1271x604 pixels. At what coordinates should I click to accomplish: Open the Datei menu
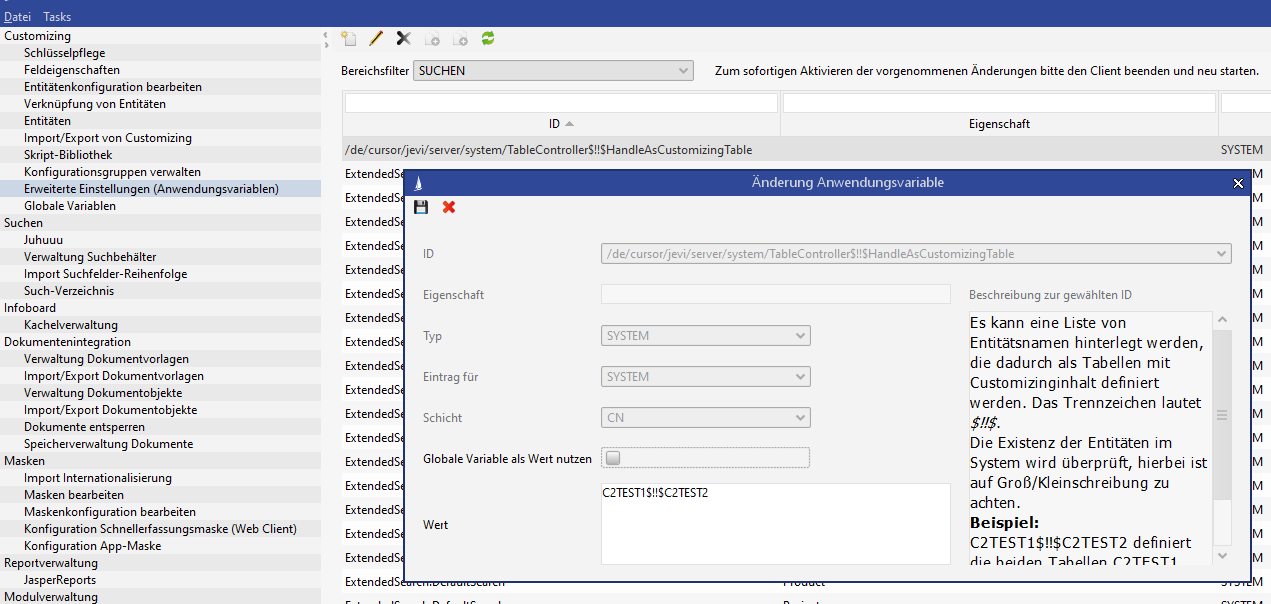click(17, 17)
